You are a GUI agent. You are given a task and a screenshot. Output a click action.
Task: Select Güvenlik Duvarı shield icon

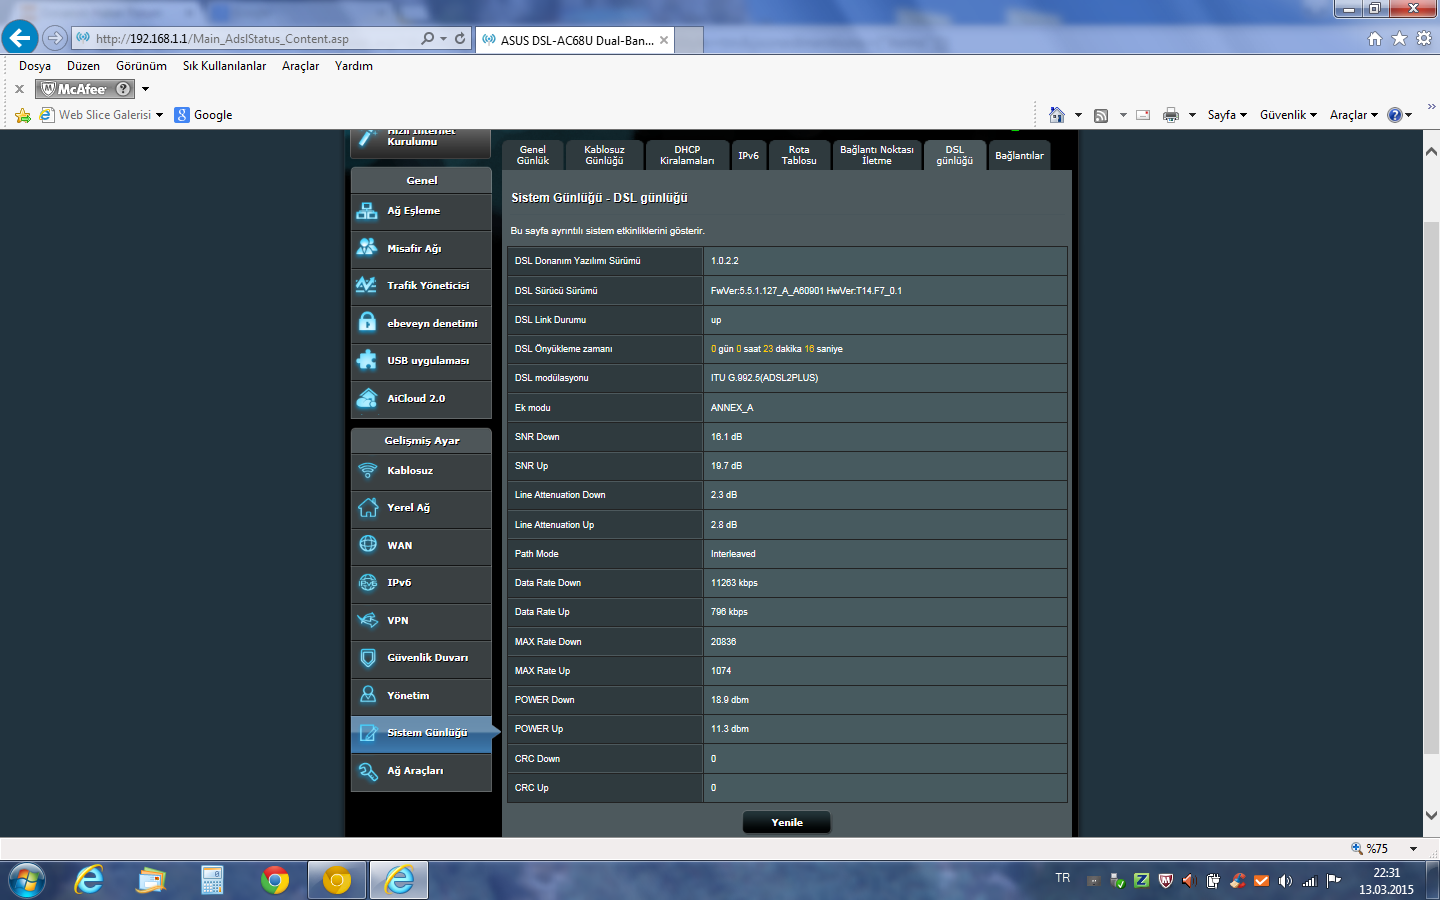pos(367,658)
